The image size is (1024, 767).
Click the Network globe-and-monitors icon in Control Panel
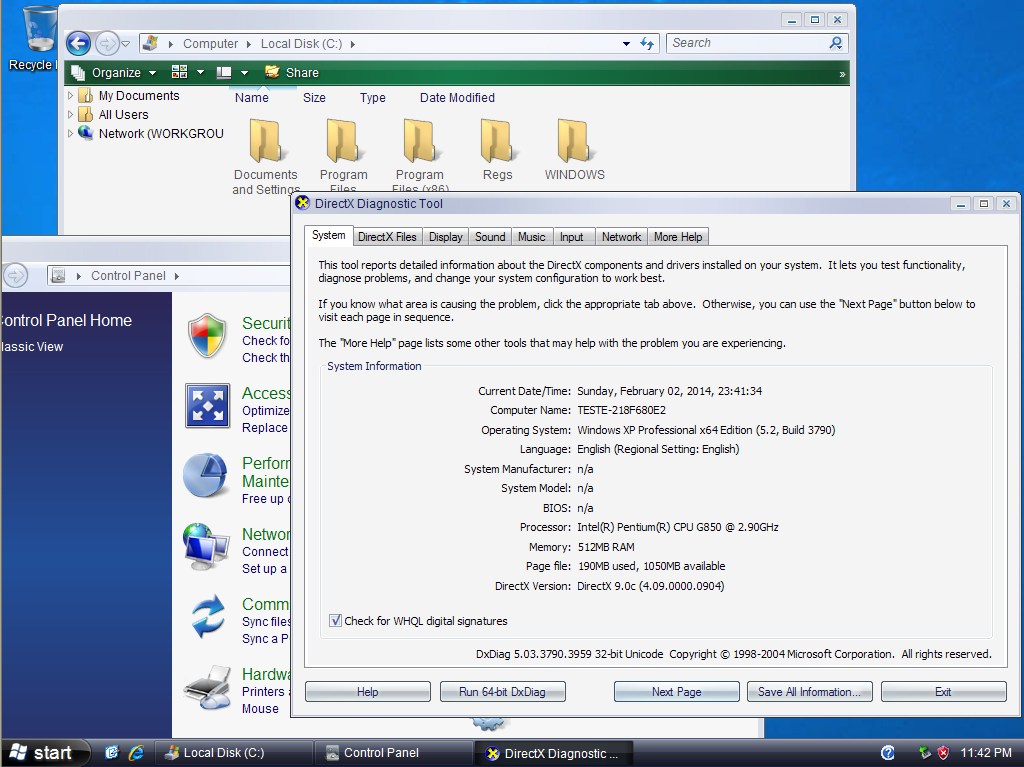206,547
